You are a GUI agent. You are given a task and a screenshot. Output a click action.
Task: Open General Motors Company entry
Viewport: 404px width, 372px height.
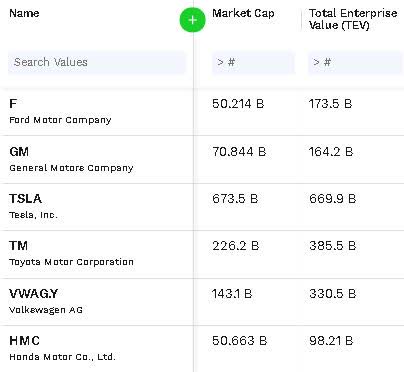click(x=71, y=168)
